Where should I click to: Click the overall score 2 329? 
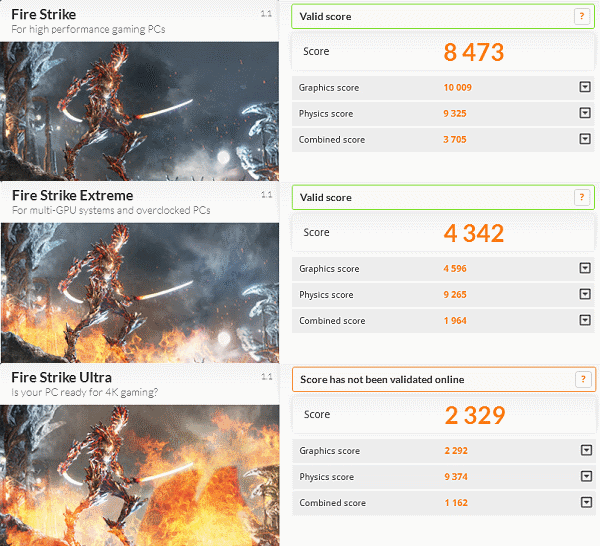coord(475,415)
